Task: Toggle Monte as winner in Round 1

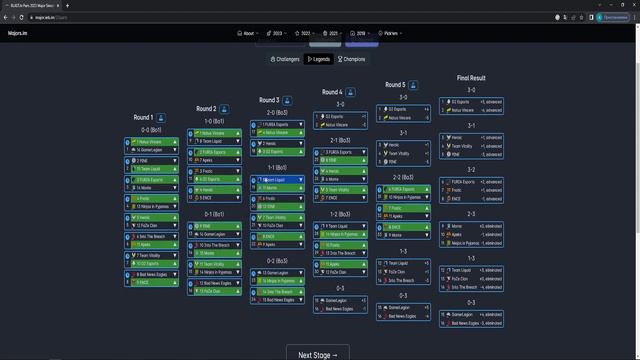Action: (154, 188)
